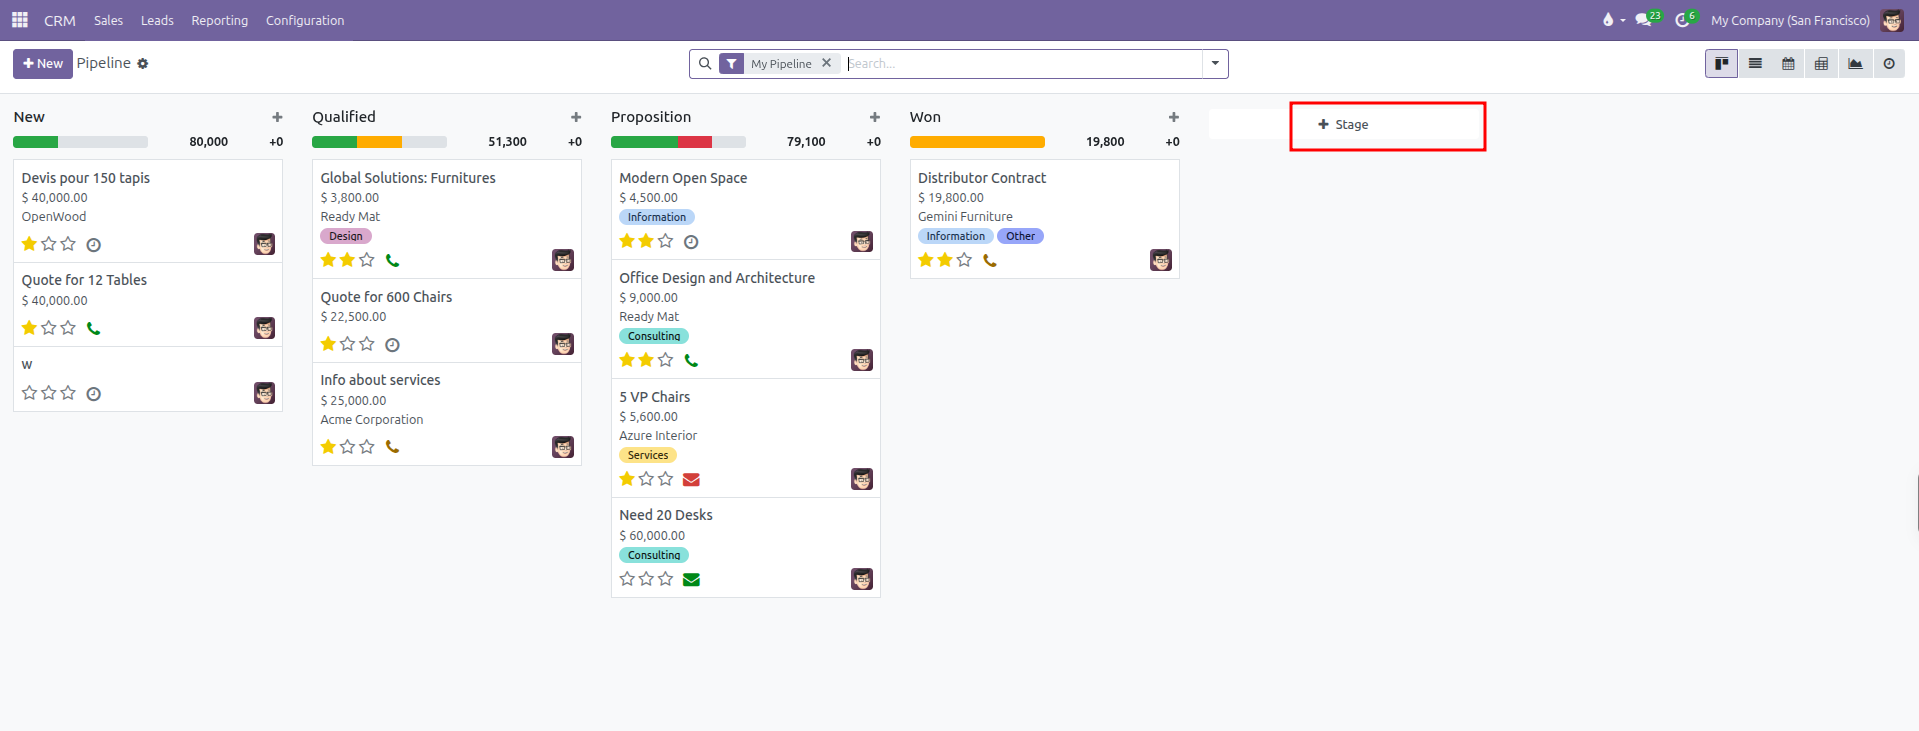The image size is (1919, 731).
Task: Set first priority star on the "w" card
Action: point(29,393)
